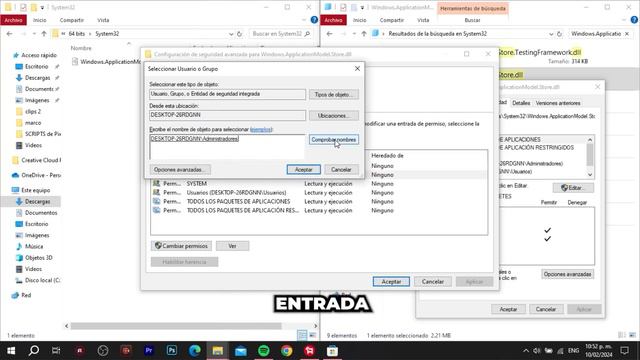Click Aceptar in properties window
The image size is (640, 360).
click(x=508, y=309)
